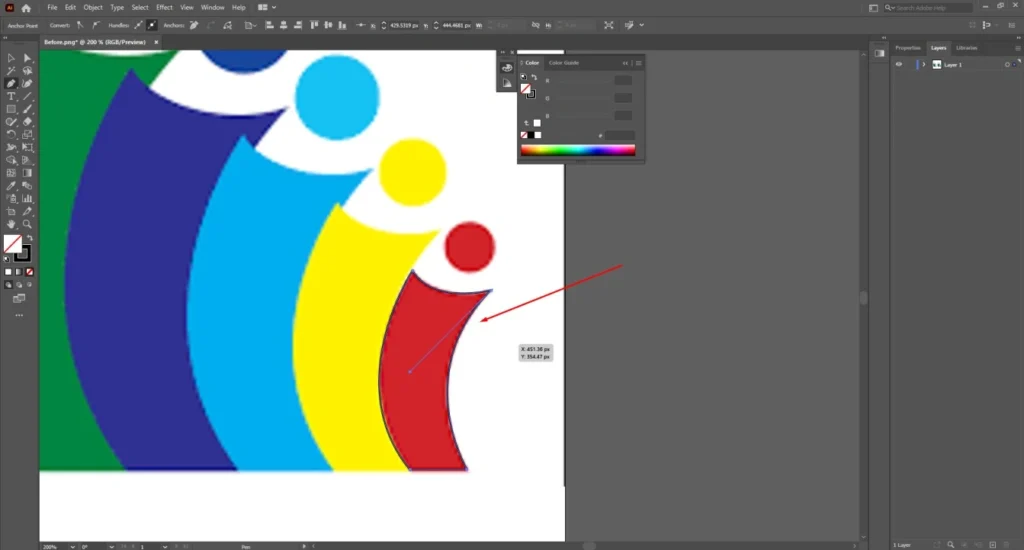The height and width of the screenshot is (550, 1024).
Task: Click horizontal align left button
Action: pyautogui.click(x=269, y=25)
